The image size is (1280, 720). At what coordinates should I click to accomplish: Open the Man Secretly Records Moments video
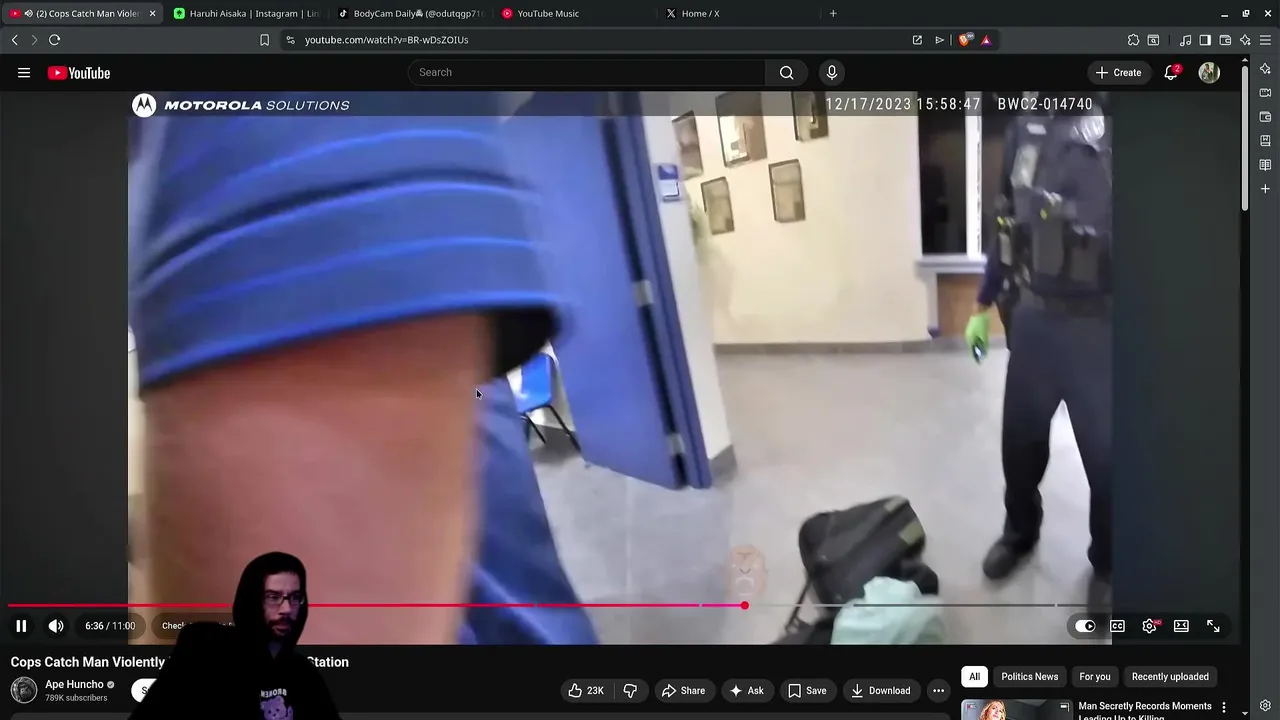pos(1145,710)
